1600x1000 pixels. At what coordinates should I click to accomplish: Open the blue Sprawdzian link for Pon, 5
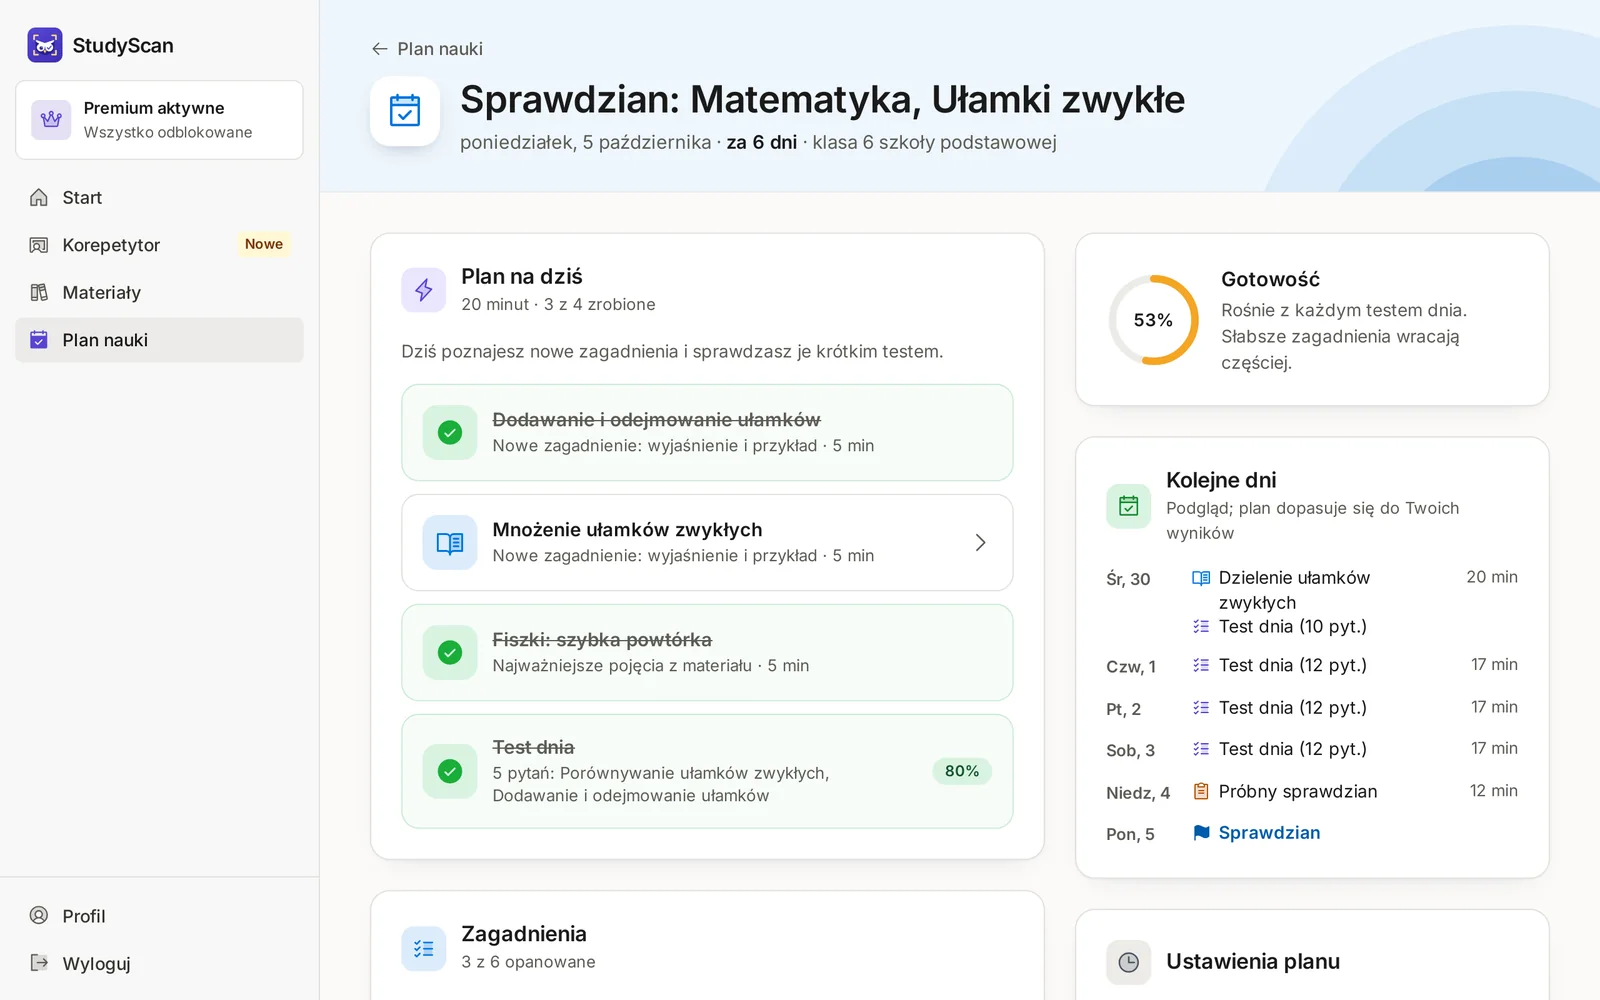1269,833
